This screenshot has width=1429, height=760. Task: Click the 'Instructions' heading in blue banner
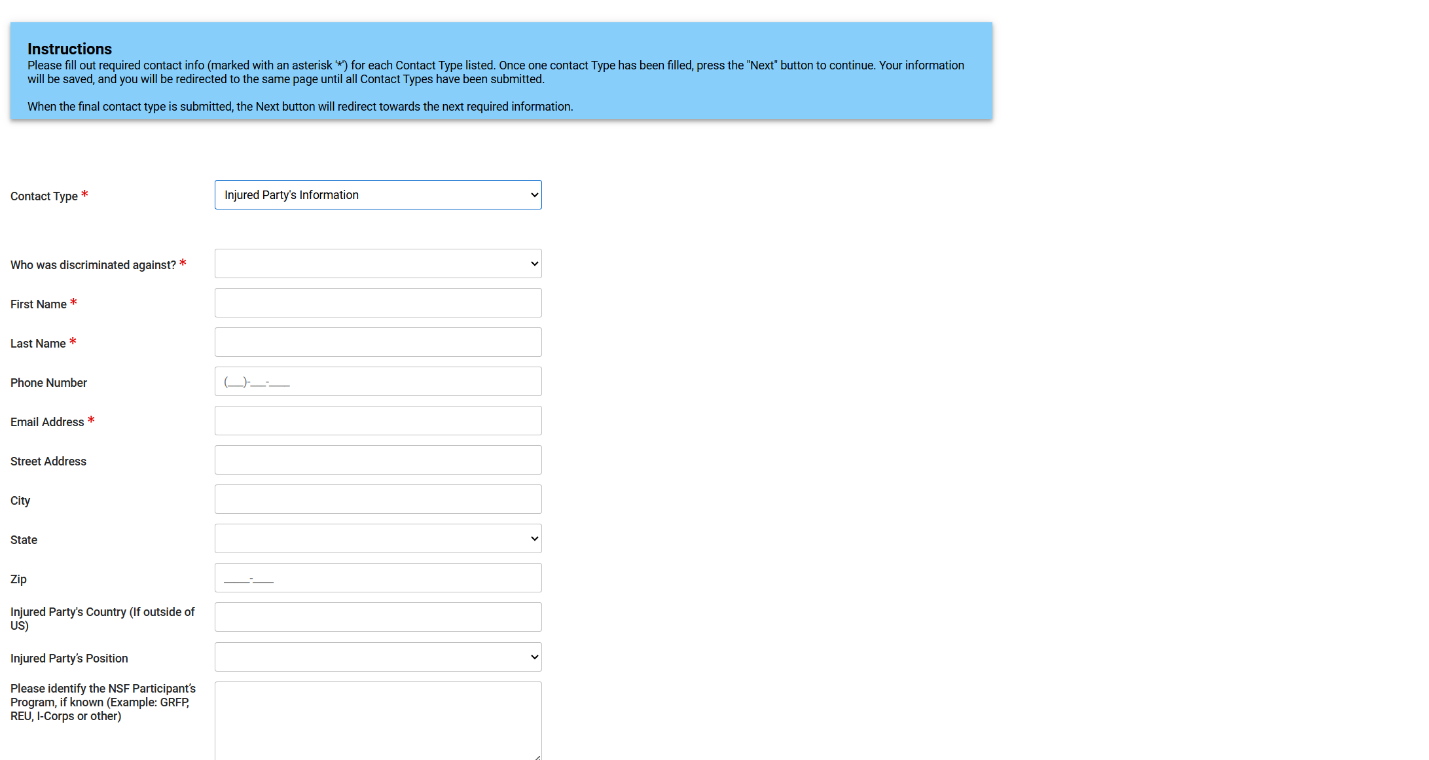[69, 49]
